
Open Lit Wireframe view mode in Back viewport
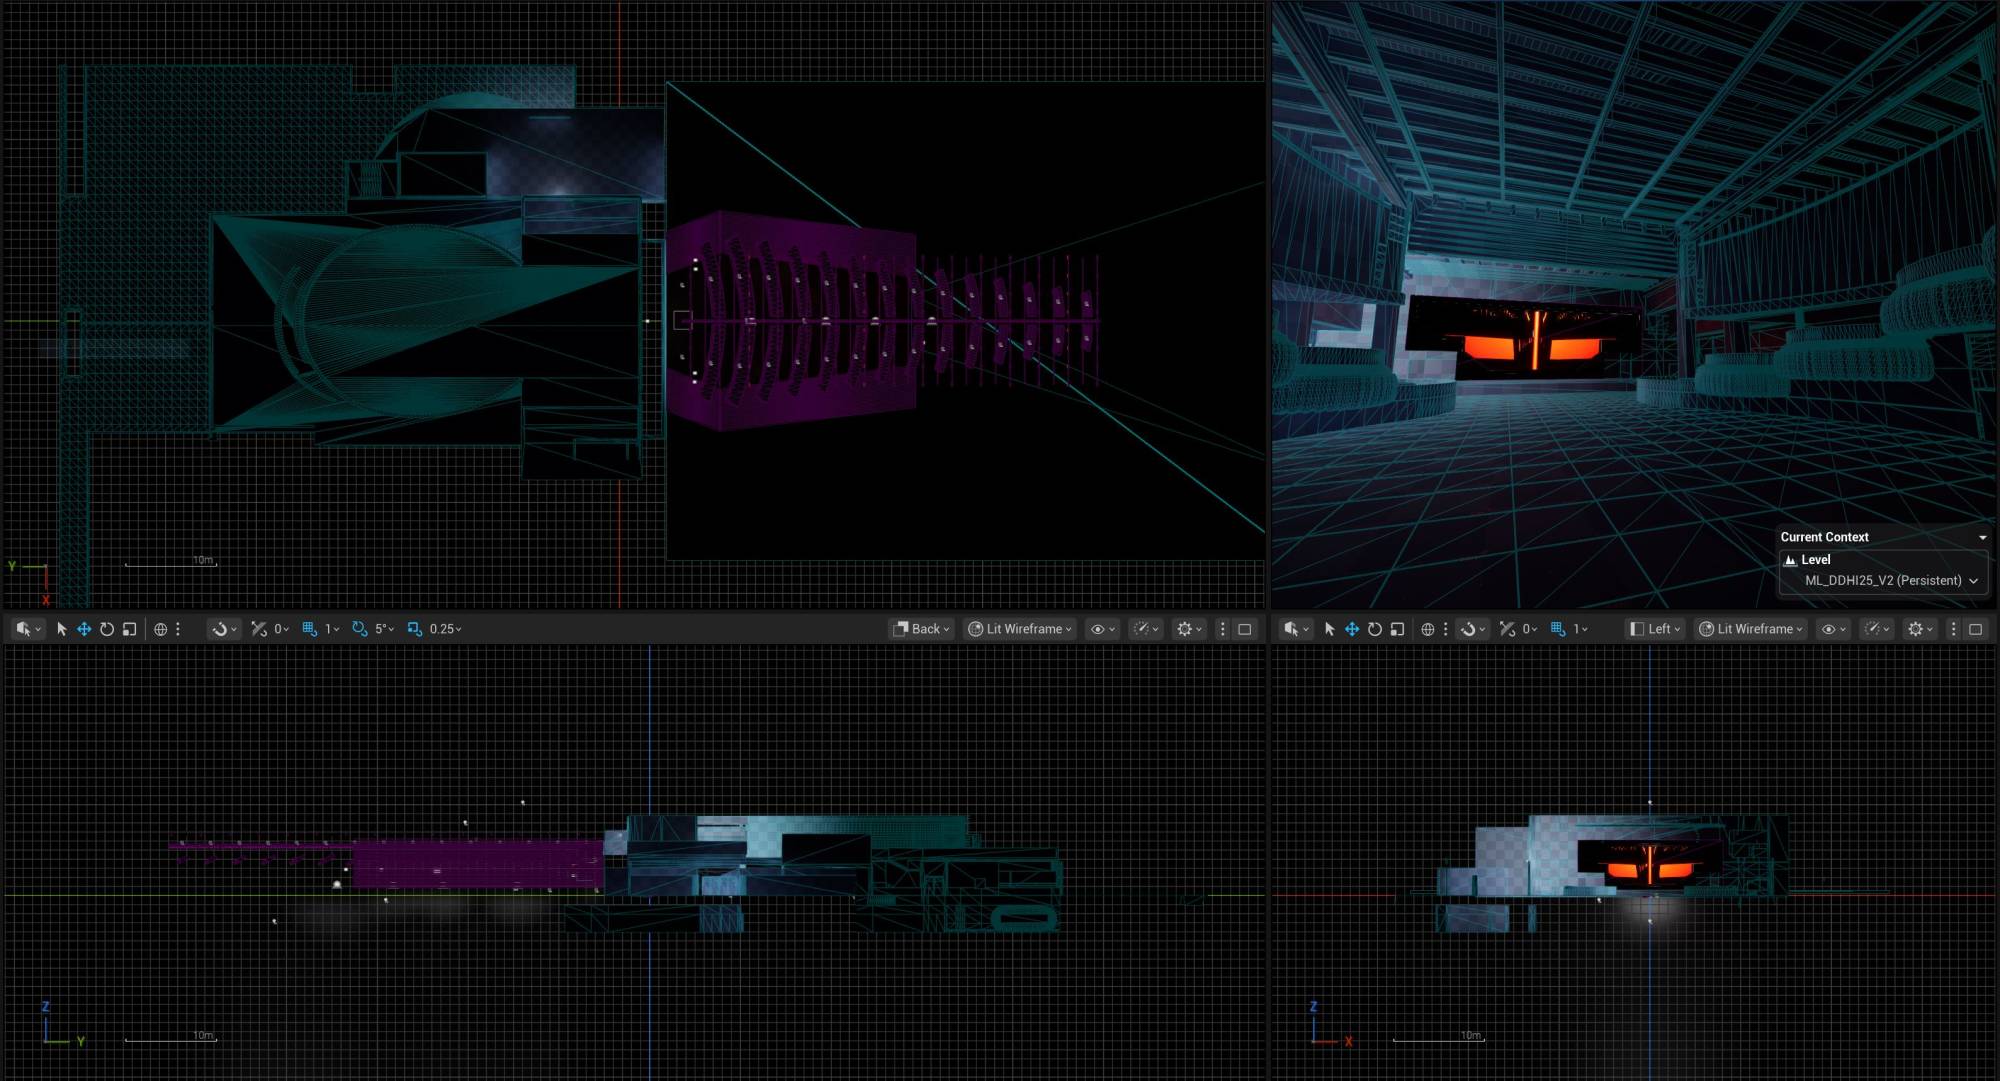tap(1021, 629)
